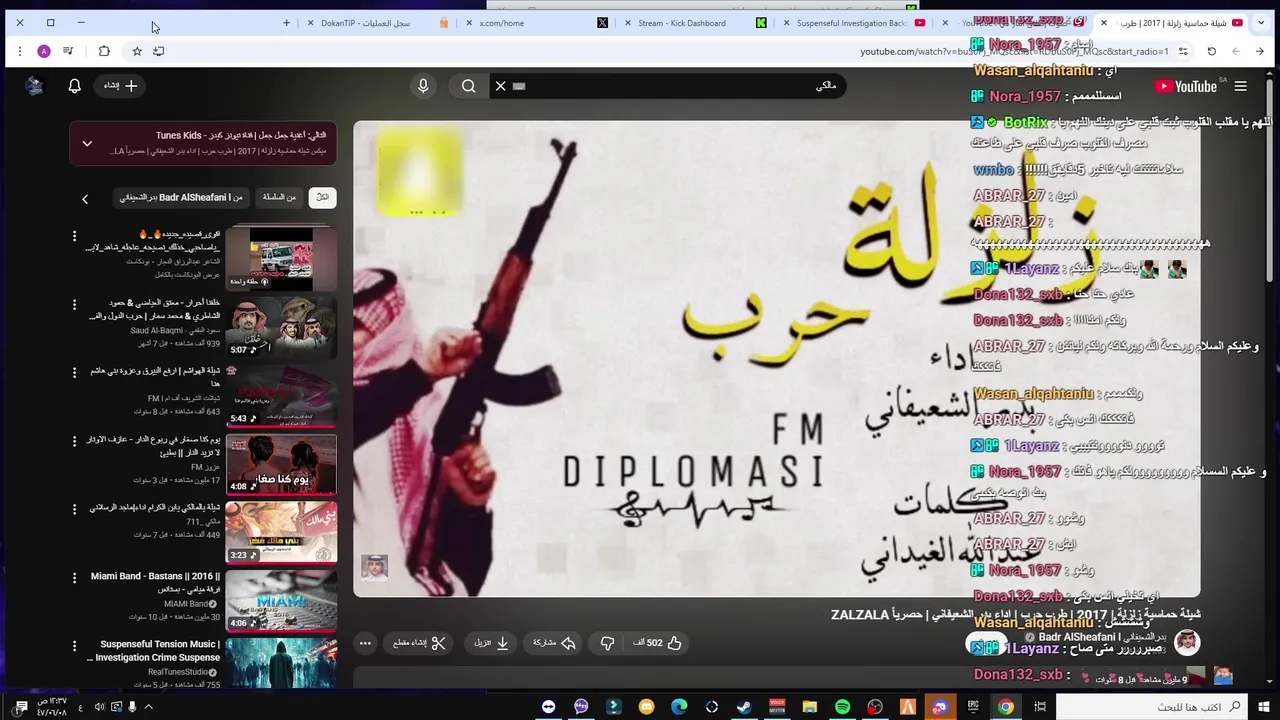The height and width of the screenshot is (720, 1280).
Task: Open options for Suspenseful Tension Music video
Action: coord(74,646)
